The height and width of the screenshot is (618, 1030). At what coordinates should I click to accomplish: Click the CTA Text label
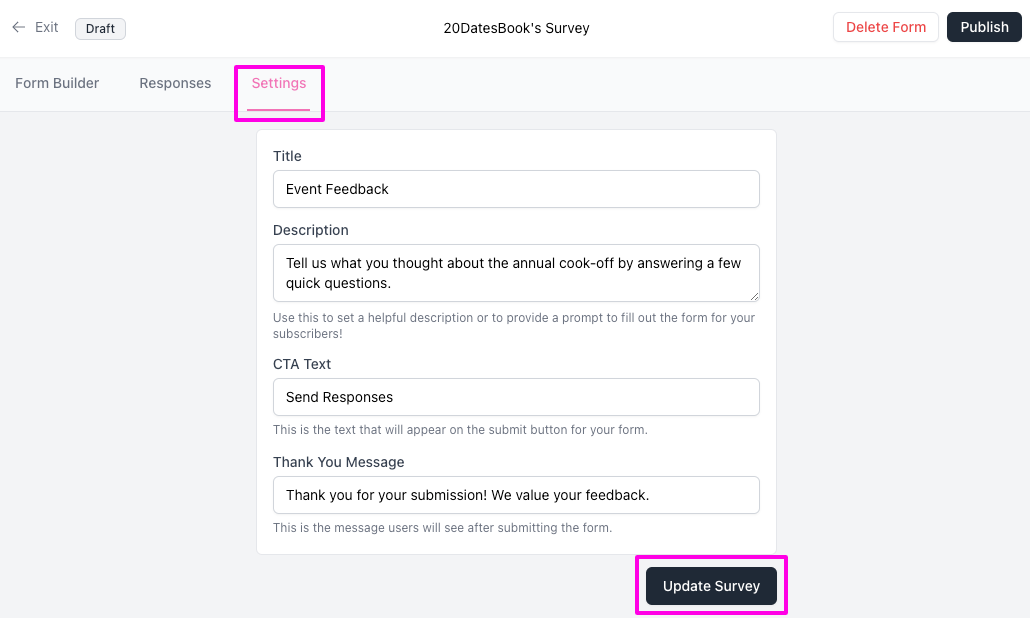[302, 364]
